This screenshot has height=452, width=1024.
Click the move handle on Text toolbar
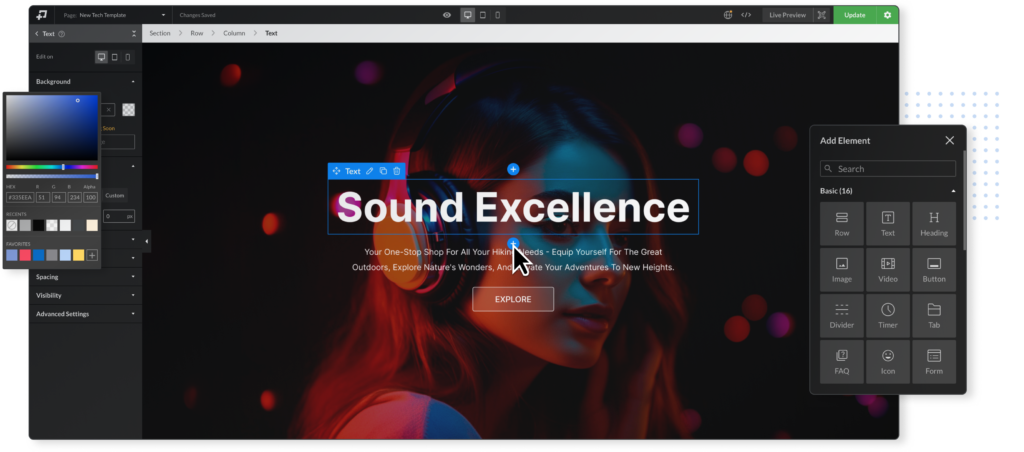pyautogui.click(x=336, y=171)
